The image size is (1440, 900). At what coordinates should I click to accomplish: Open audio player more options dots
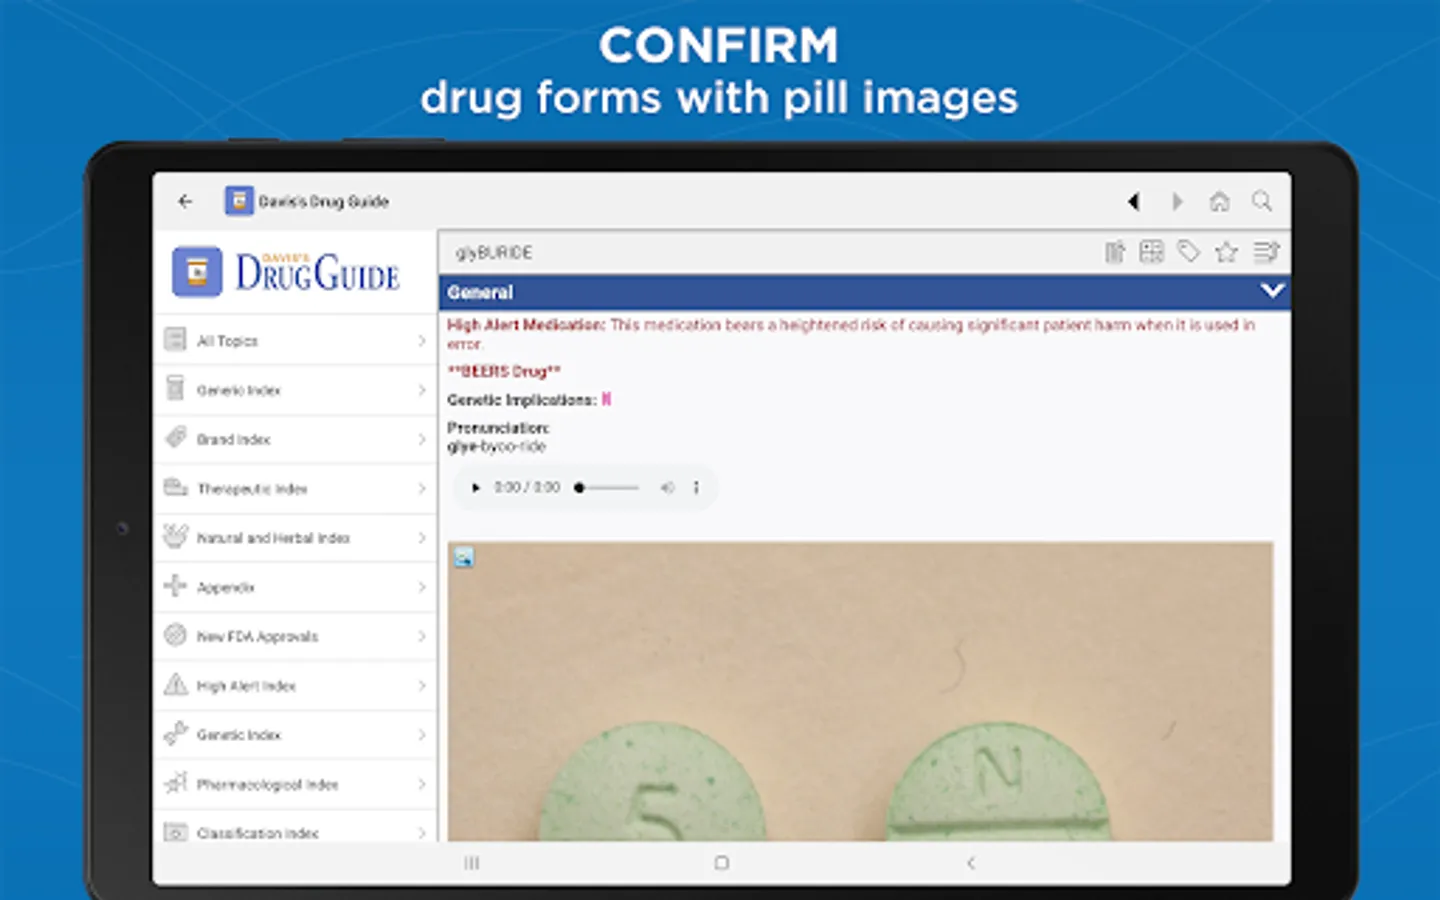pyautogui.click(x=697, y=488)
